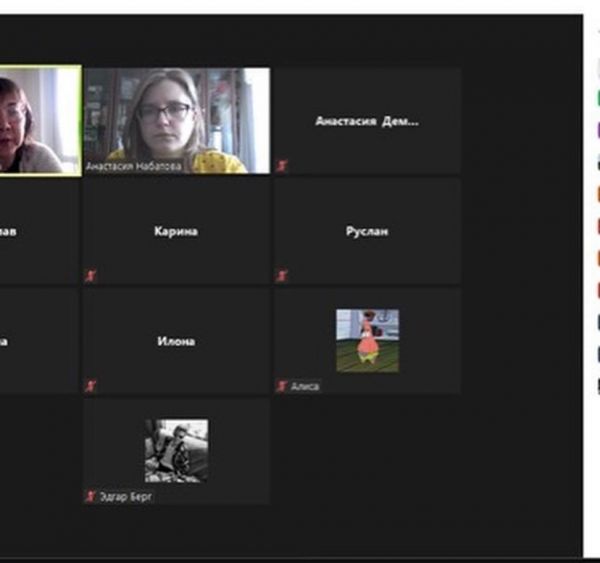Screen dimensions: 600x563
Task: Click the Илона participant name
Action: pos(176,341)
